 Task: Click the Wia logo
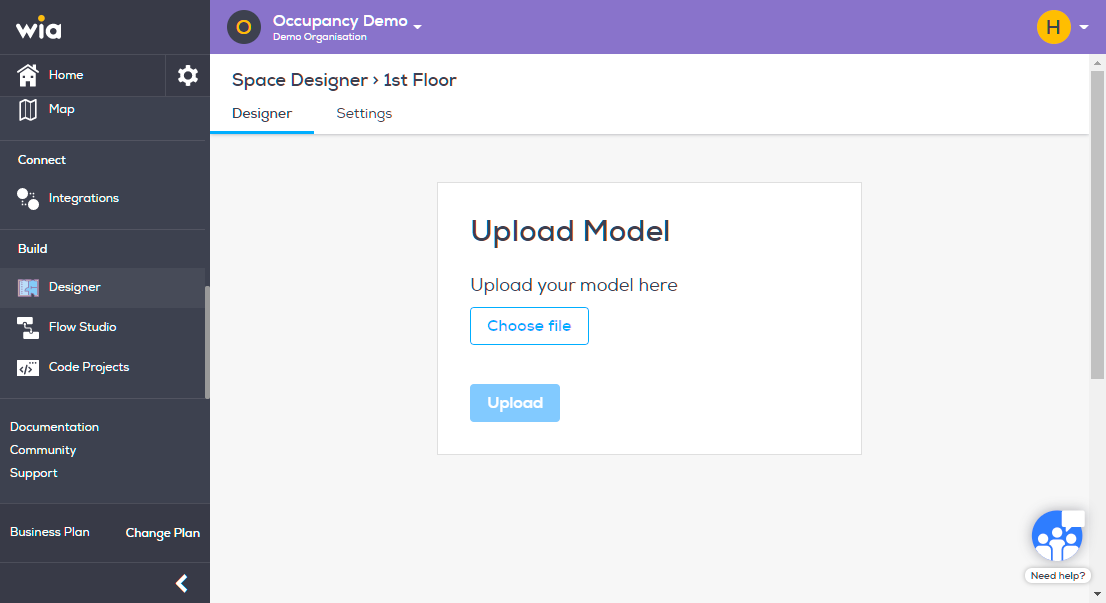(39, 28)
